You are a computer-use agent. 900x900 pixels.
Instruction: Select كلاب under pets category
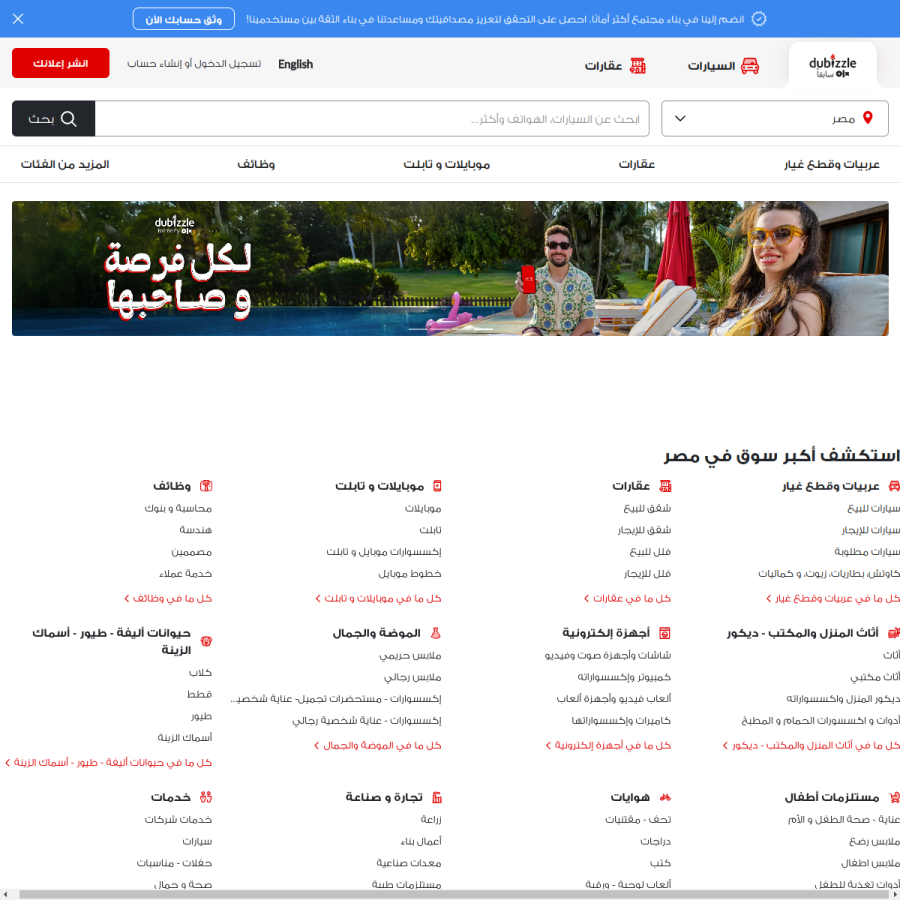coord(200,673)
